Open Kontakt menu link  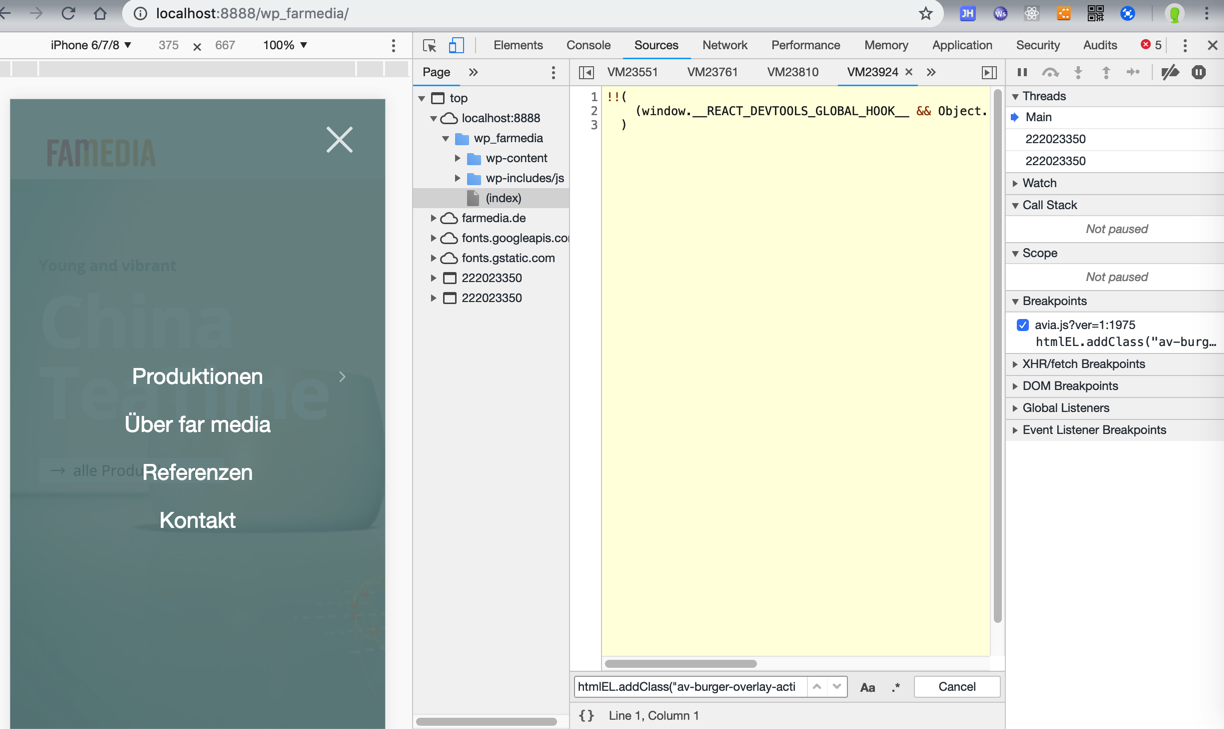[x=197, y=520]
